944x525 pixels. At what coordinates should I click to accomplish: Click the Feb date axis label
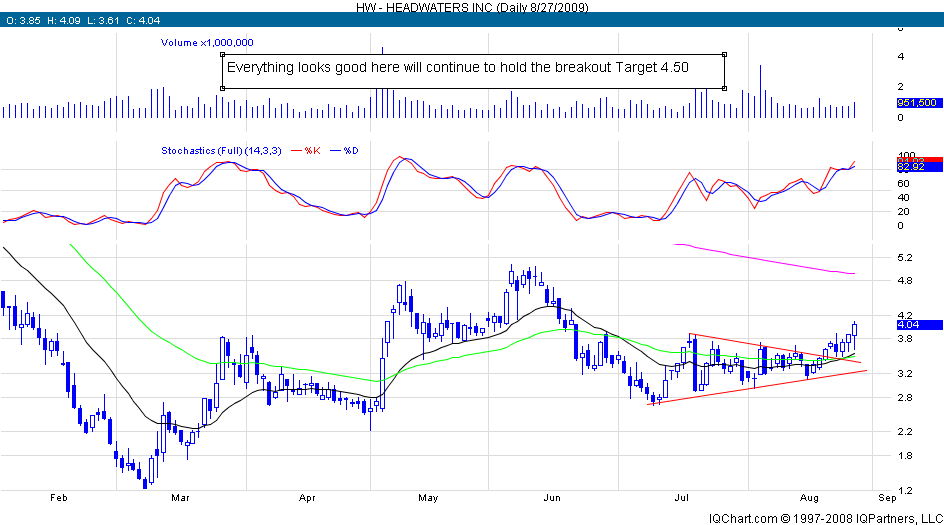[x=58, y=498]
